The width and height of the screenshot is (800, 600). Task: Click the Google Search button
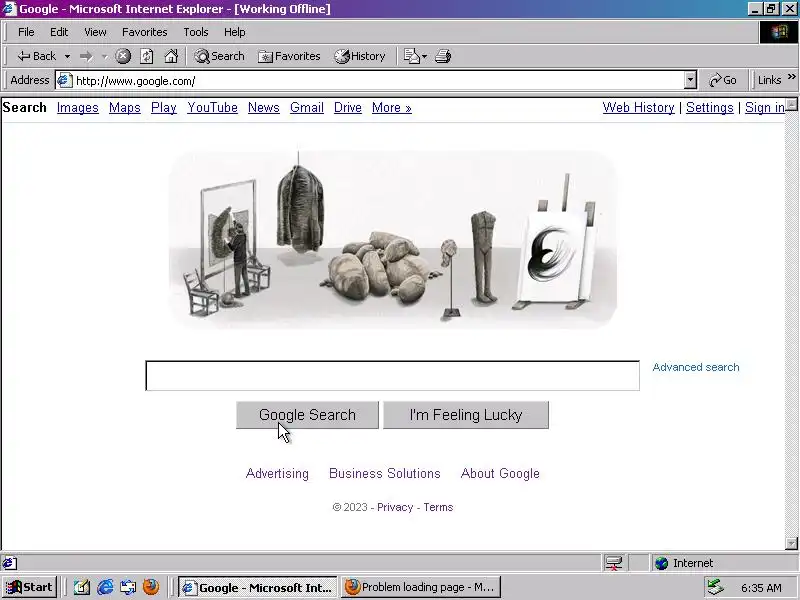tap(307, 415)
